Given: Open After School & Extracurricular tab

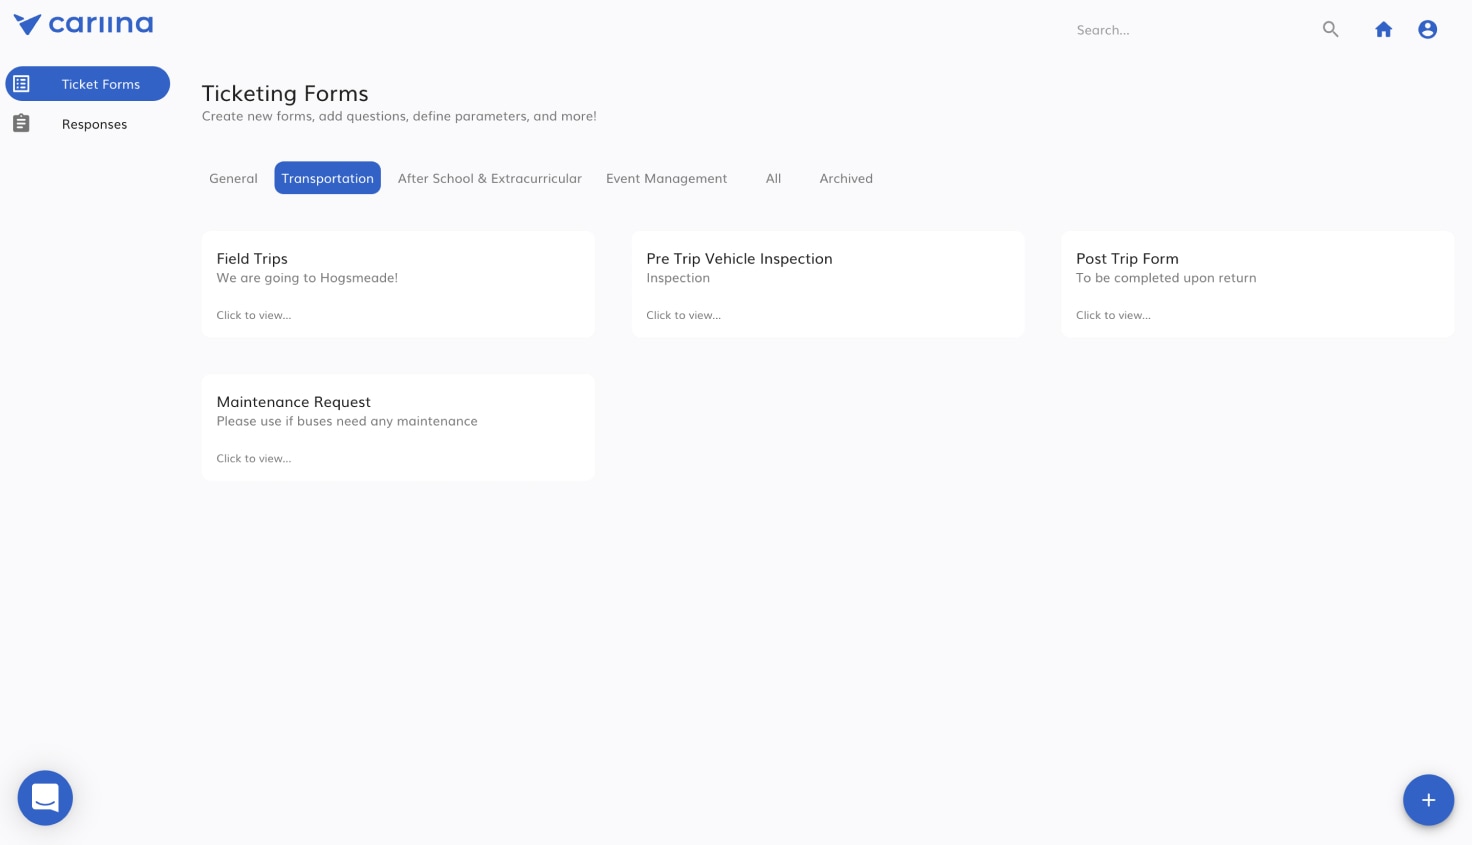Looking at the screenshot, I should 489,178.
